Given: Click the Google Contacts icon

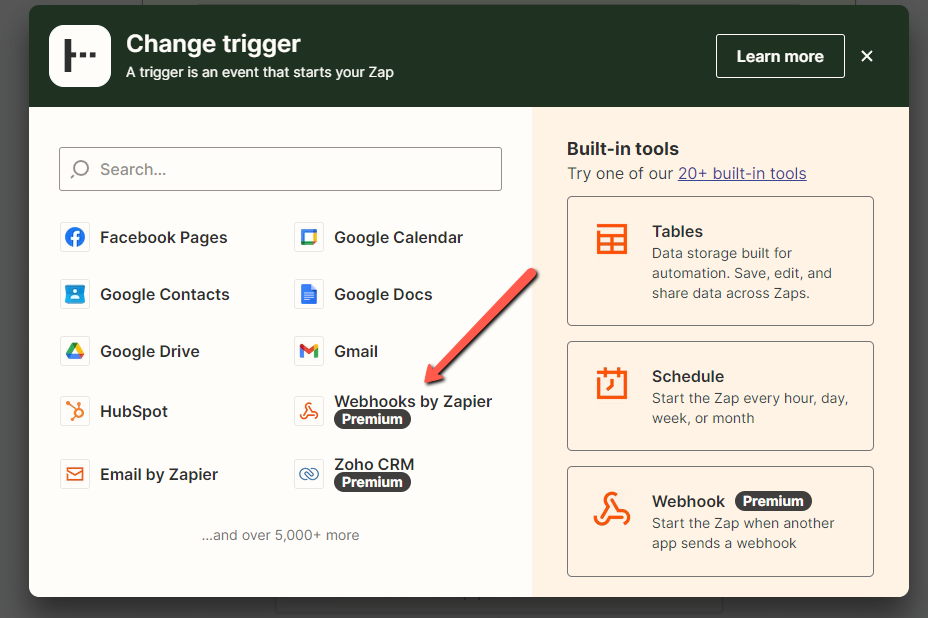Looking at the screenshot, I should (75, 294).
